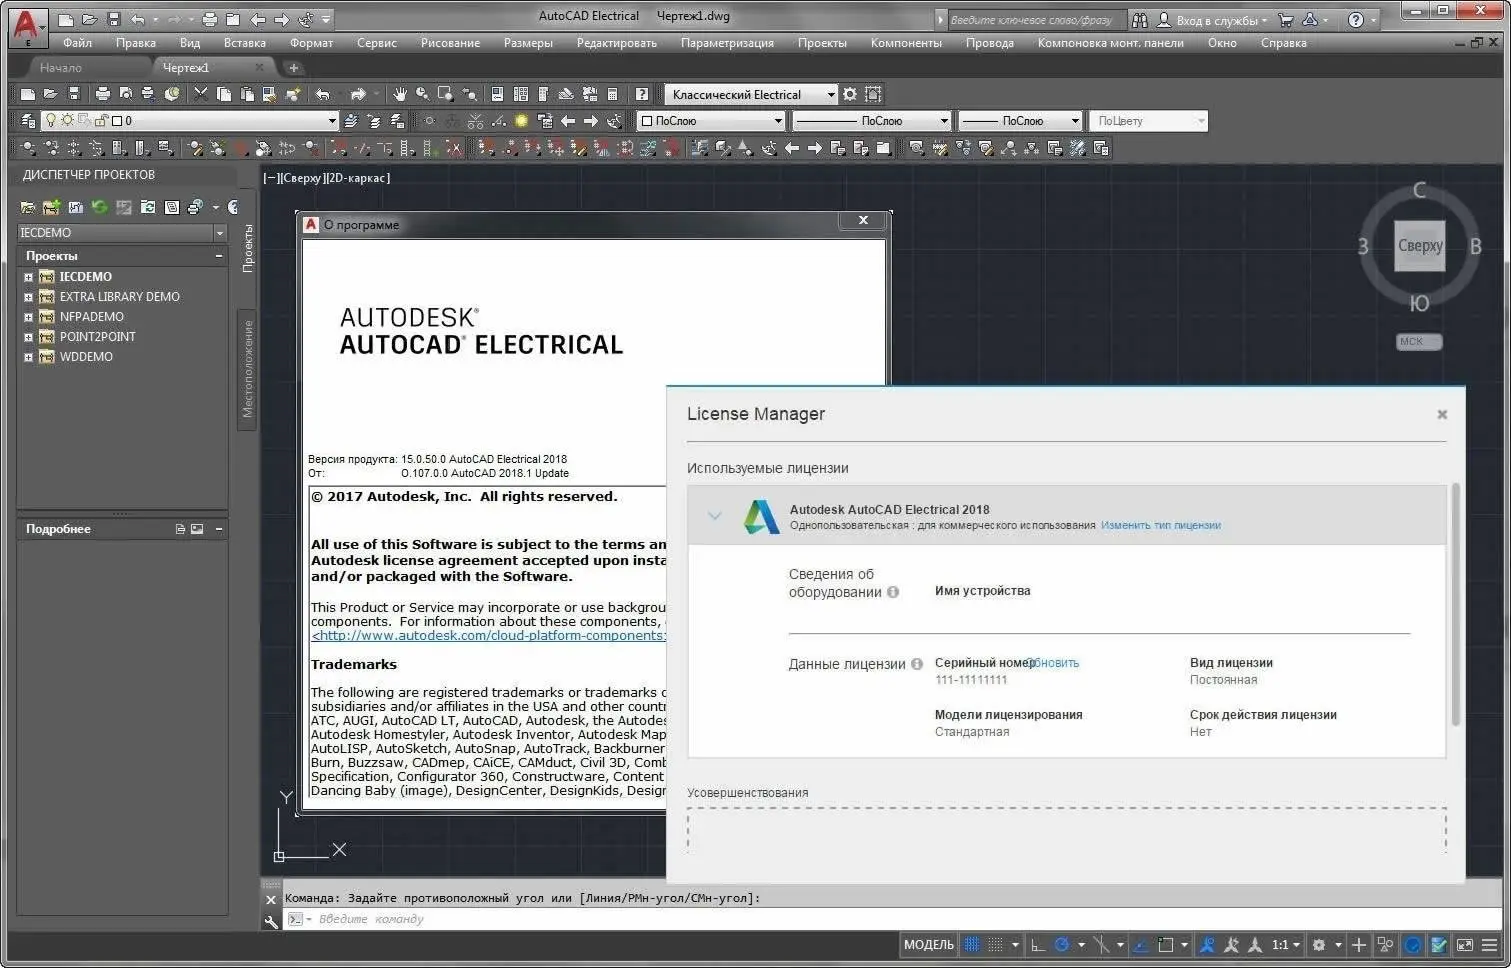Open the ПоЦвету plot style dropdown
This screenshot has height=968, width=1511.
click(1148, 121)
